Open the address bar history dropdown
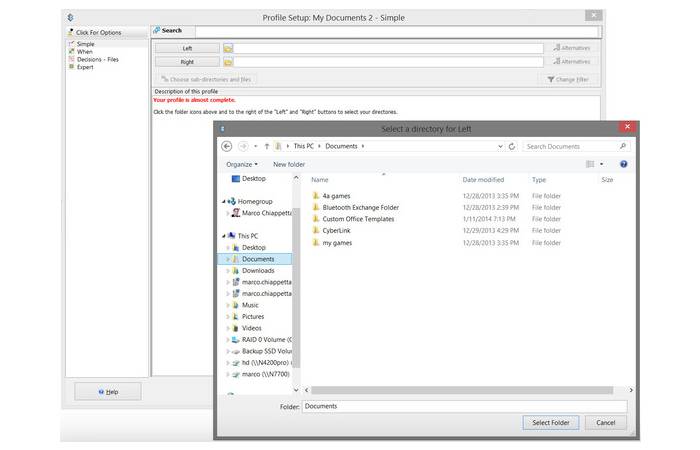The image size is (700, 450). click(499, 146)
